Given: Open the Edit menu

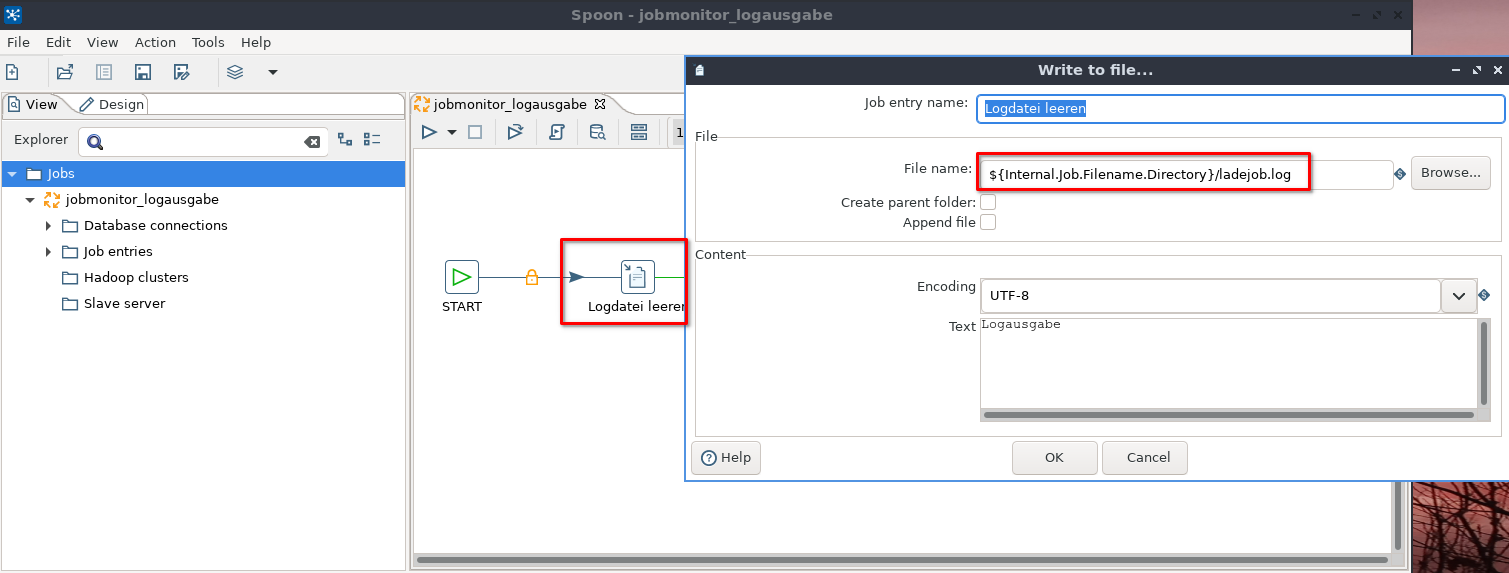Looking at the screenshot, I should point(58,42).
